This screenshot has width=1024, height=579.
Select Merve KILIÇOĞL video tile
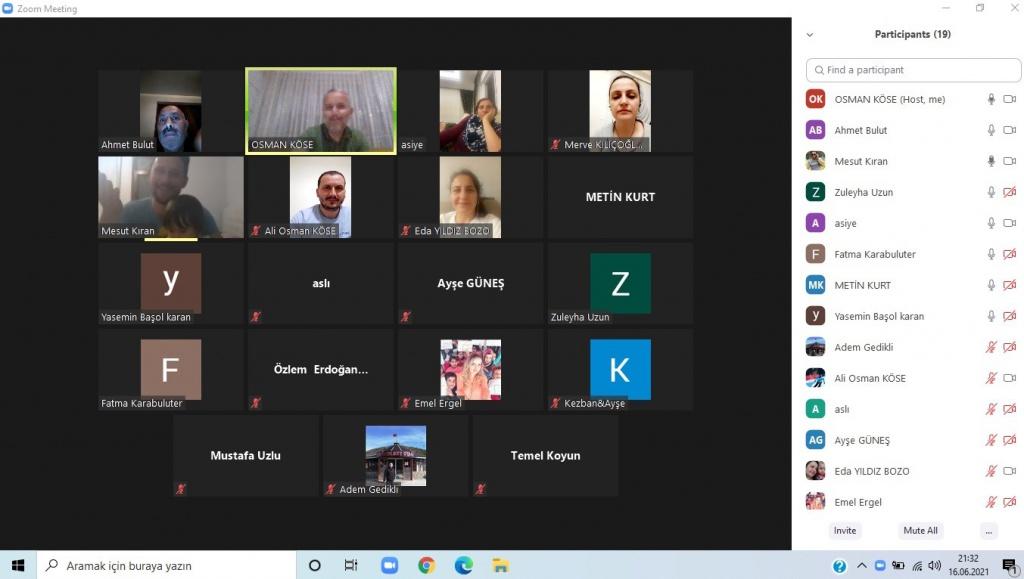point(620,111)
